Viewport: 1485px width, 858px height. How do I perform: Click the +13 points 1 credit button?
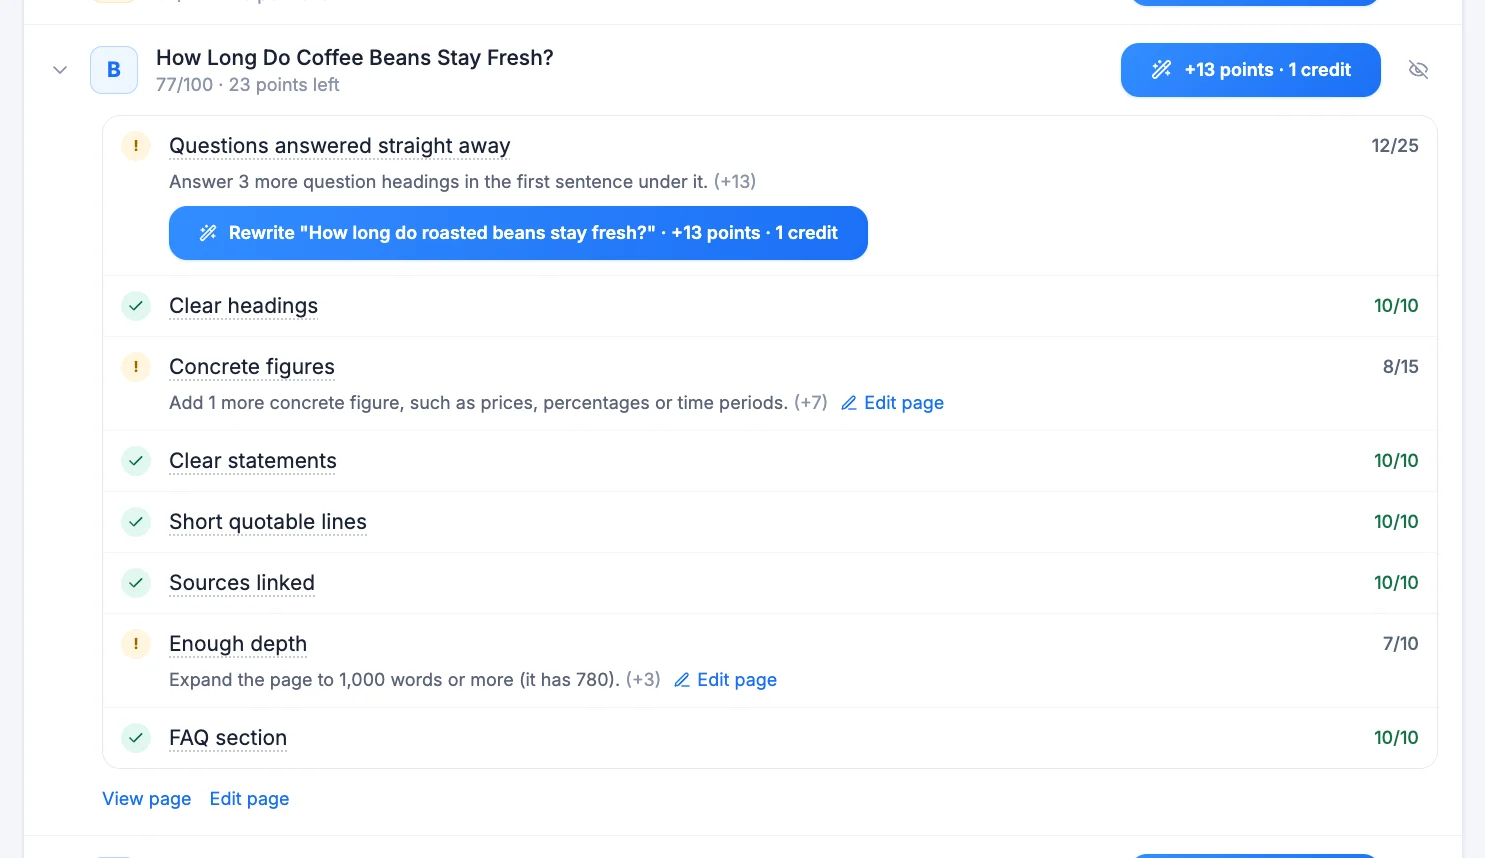[1250, 70]
